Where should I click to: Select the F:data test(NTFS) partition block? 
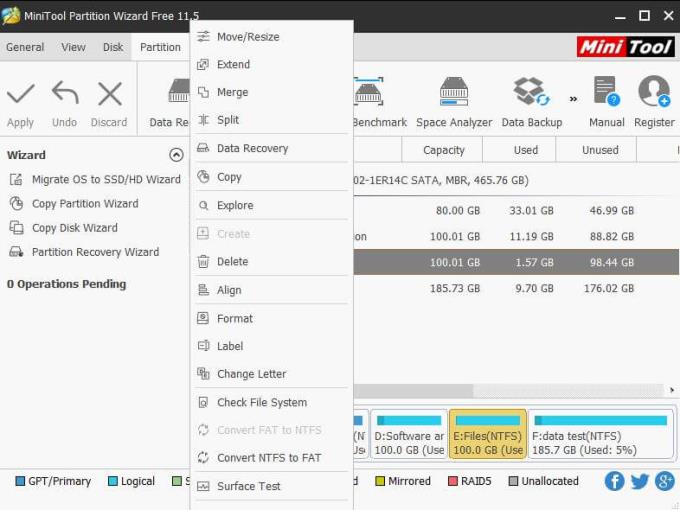601,434
